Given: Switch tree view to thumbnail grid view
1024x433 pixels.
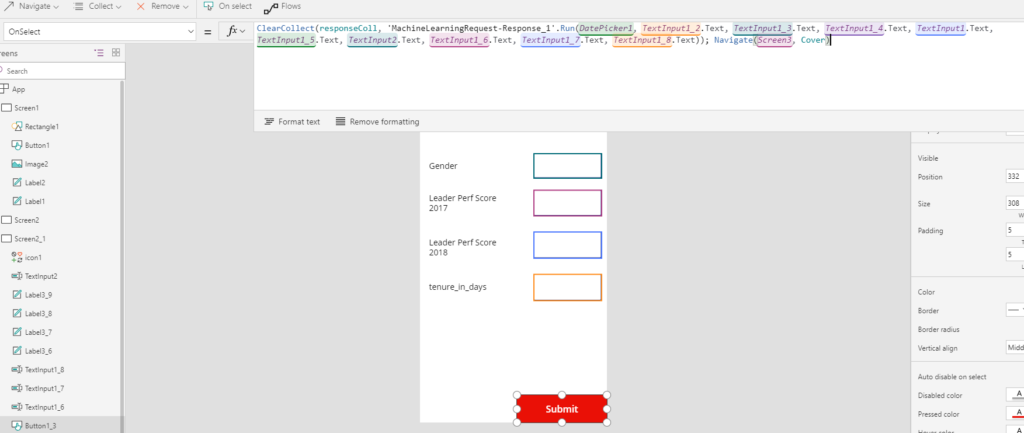Looking at the screenshot, I should [116, 52].
